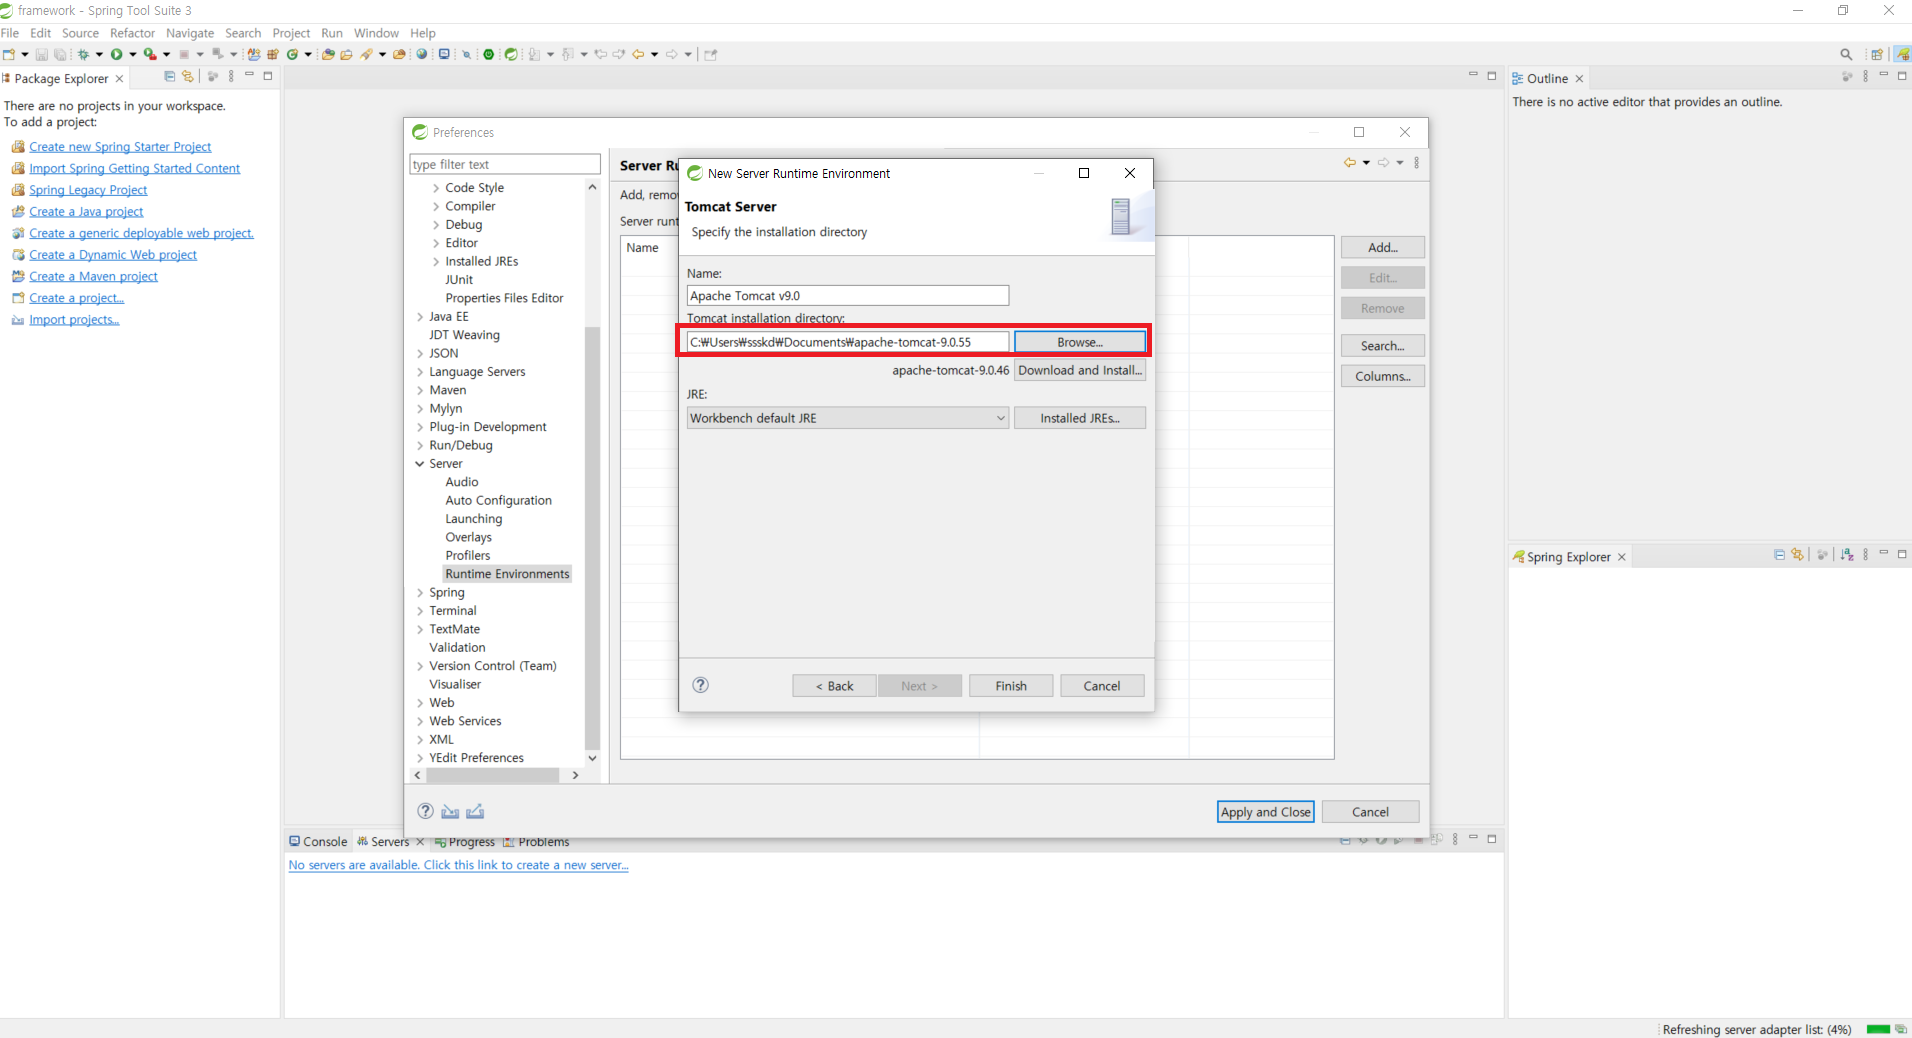Click the Back button in the wizard

(x=834, y=686)
